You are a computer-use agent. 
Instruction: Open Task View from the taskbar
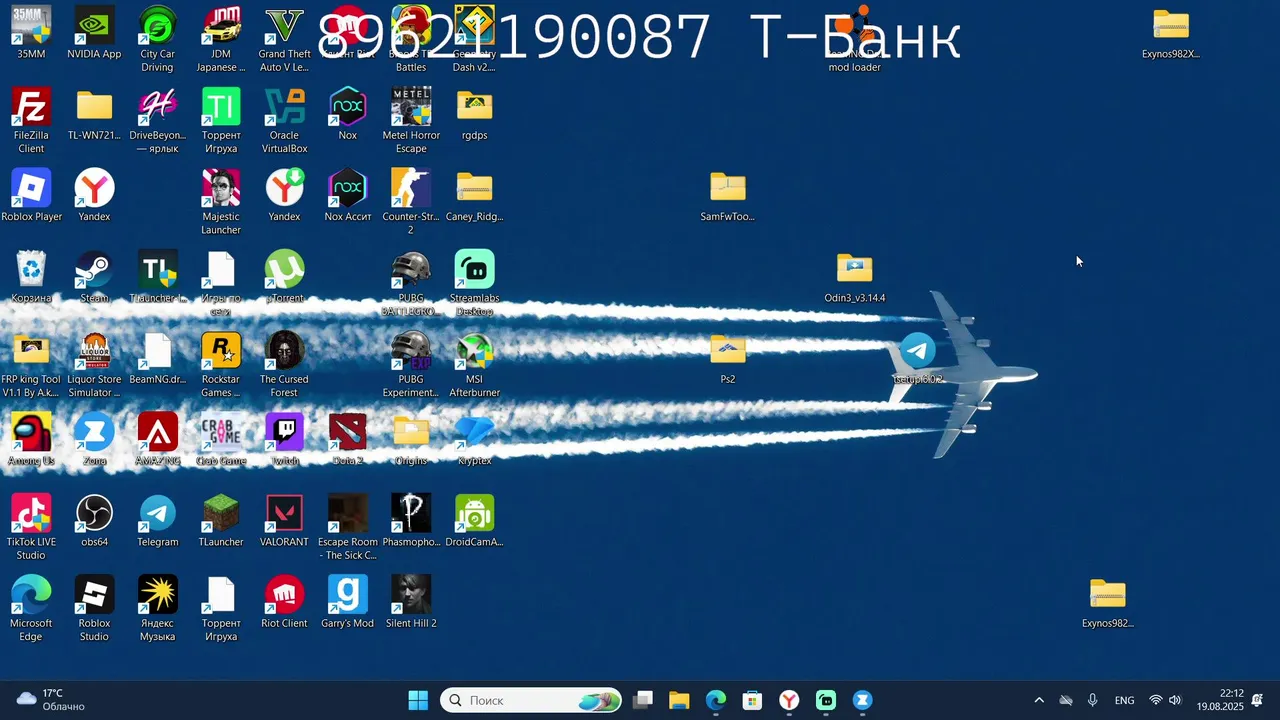pyautogui.click(x=643, y=700)
